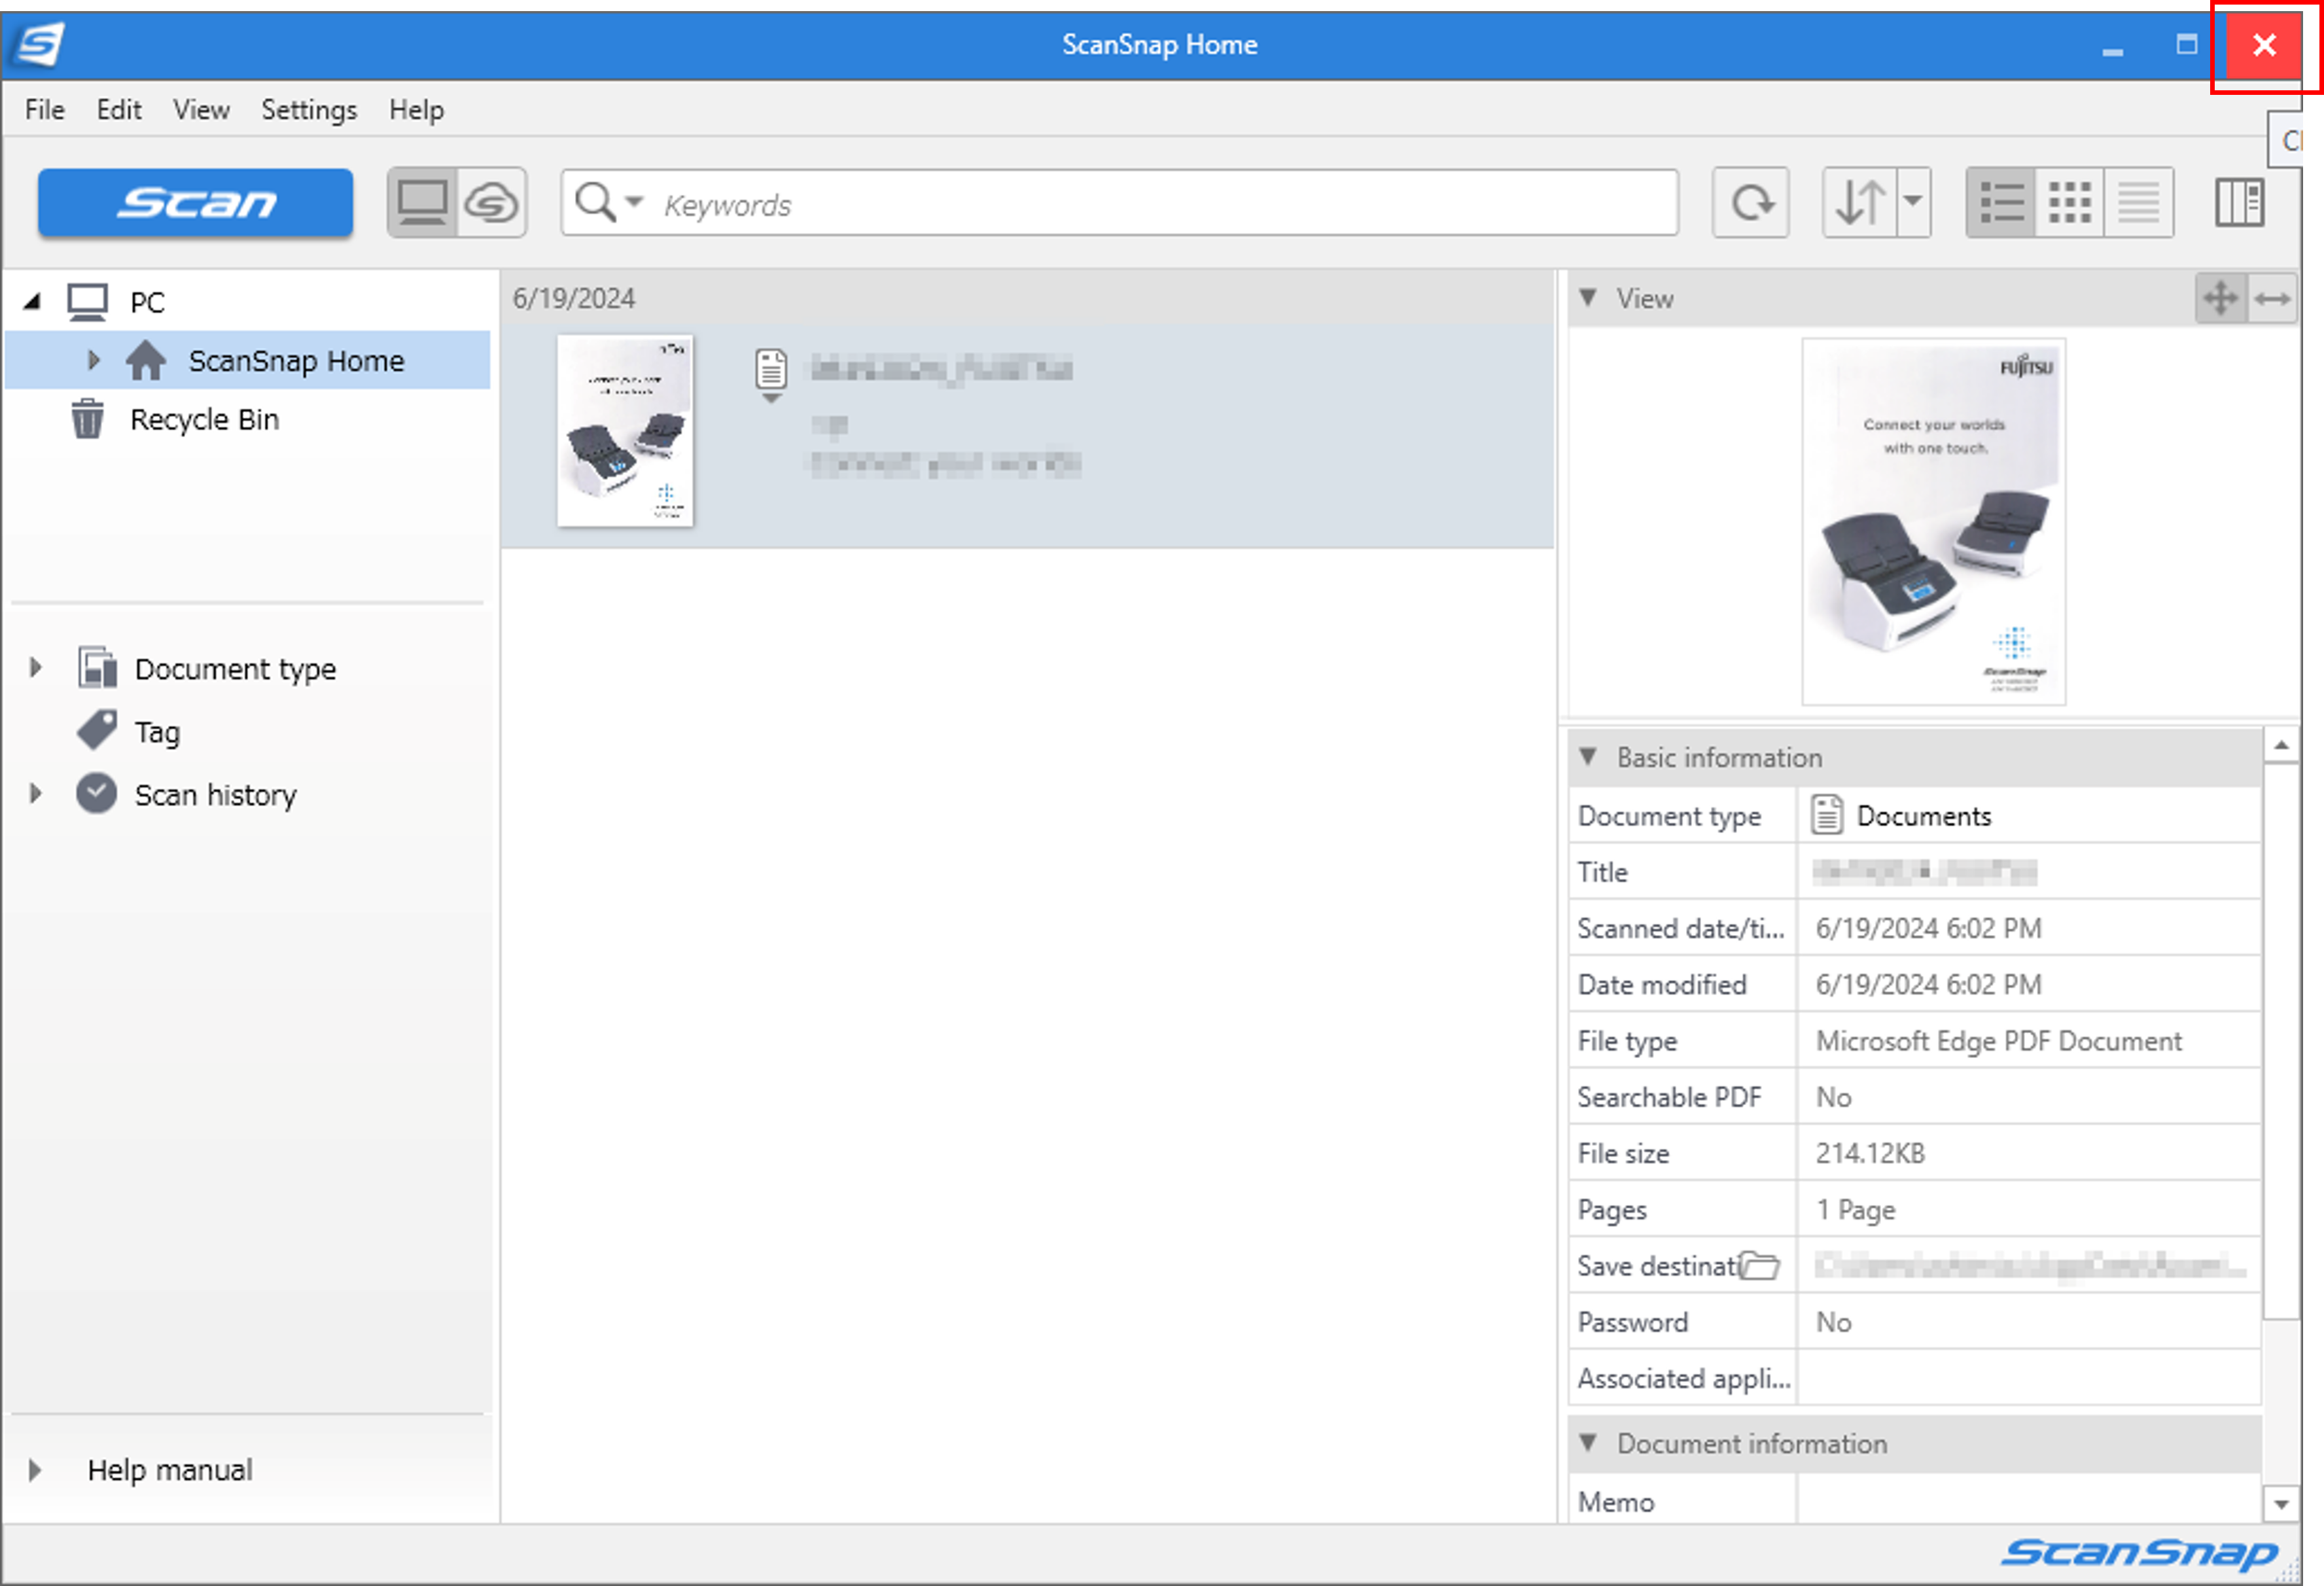Screen dimensions: 2324x1586
Task: Switch to compact lines view
Action: pyautogui.click(x=2138, y=203)
